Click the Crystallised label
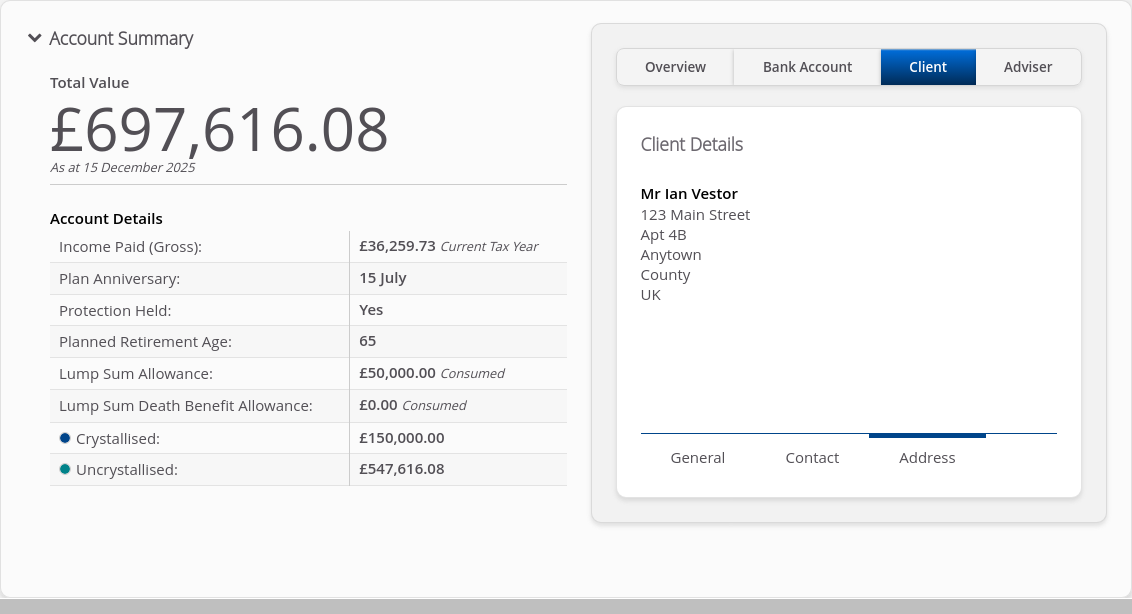This screenshot has height=614, width=1132. [x=118, y=439]
